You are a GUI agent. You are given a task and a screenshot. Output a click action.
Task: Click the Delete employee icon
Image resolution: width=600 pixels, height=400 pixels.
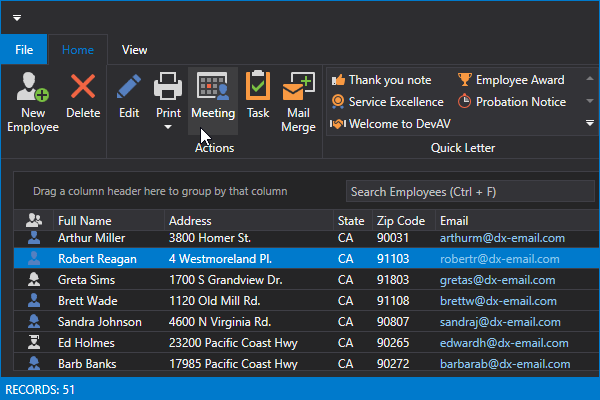point(83,88)
